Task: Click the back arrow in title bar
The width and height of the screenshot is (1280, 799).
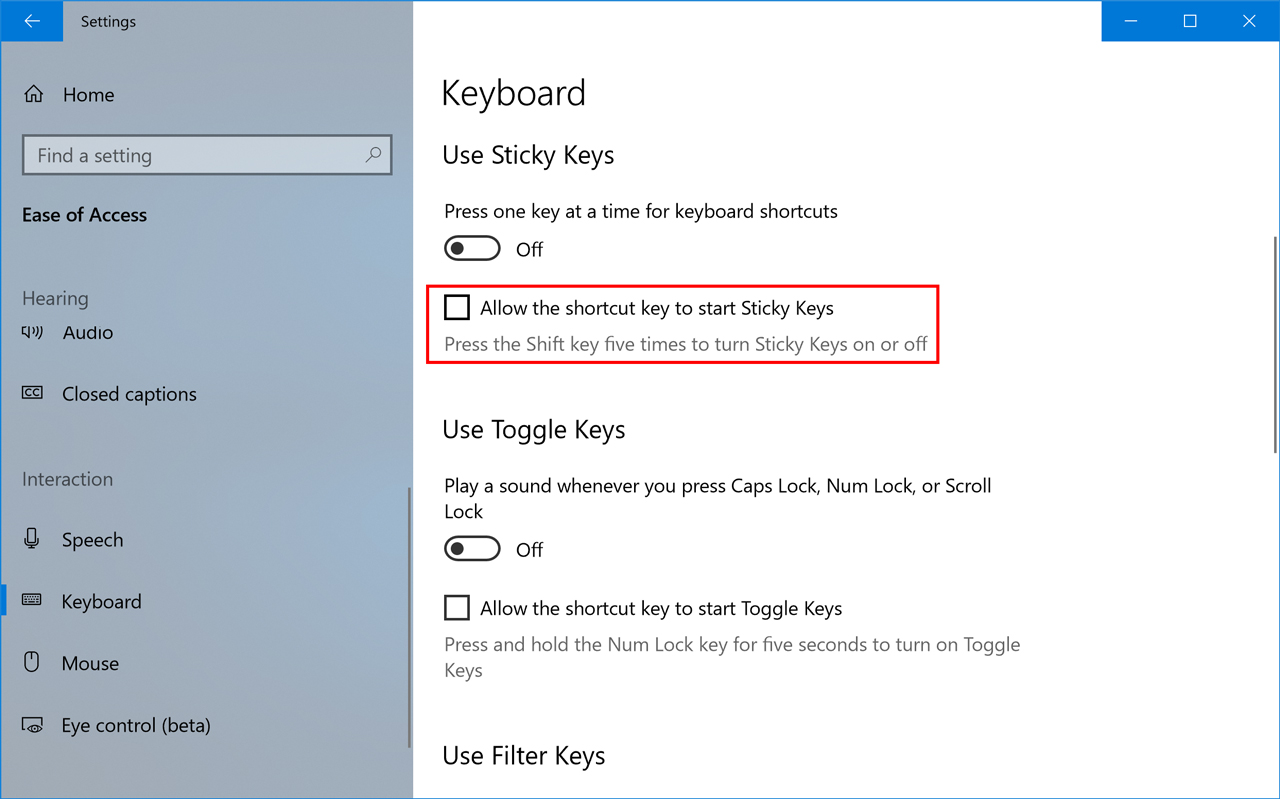Action: click(x=32, y=21)
